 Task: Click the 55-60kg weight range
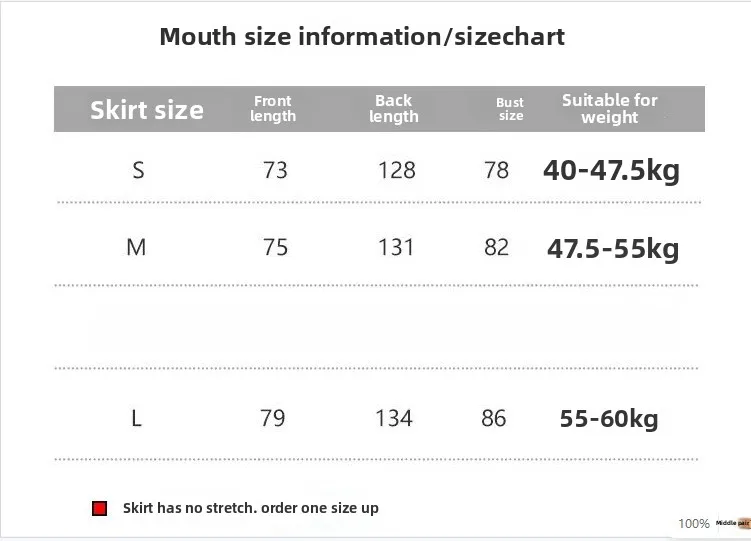[609, 418]
